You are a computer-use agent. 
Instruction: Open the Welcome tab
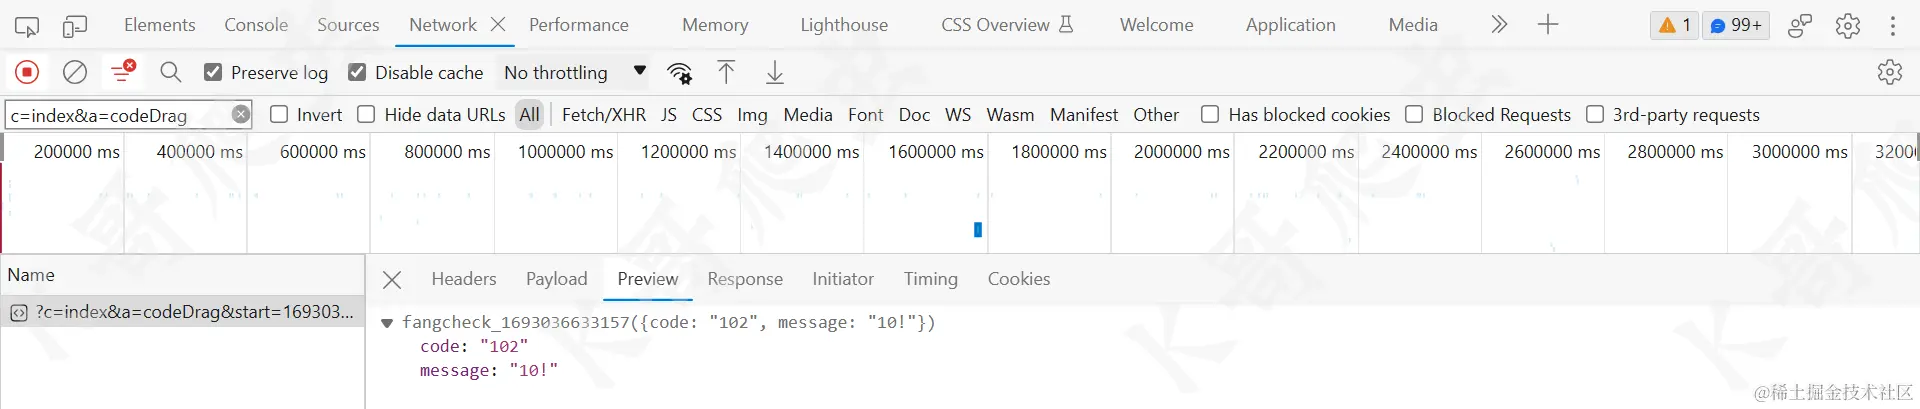pos(1156,25)
